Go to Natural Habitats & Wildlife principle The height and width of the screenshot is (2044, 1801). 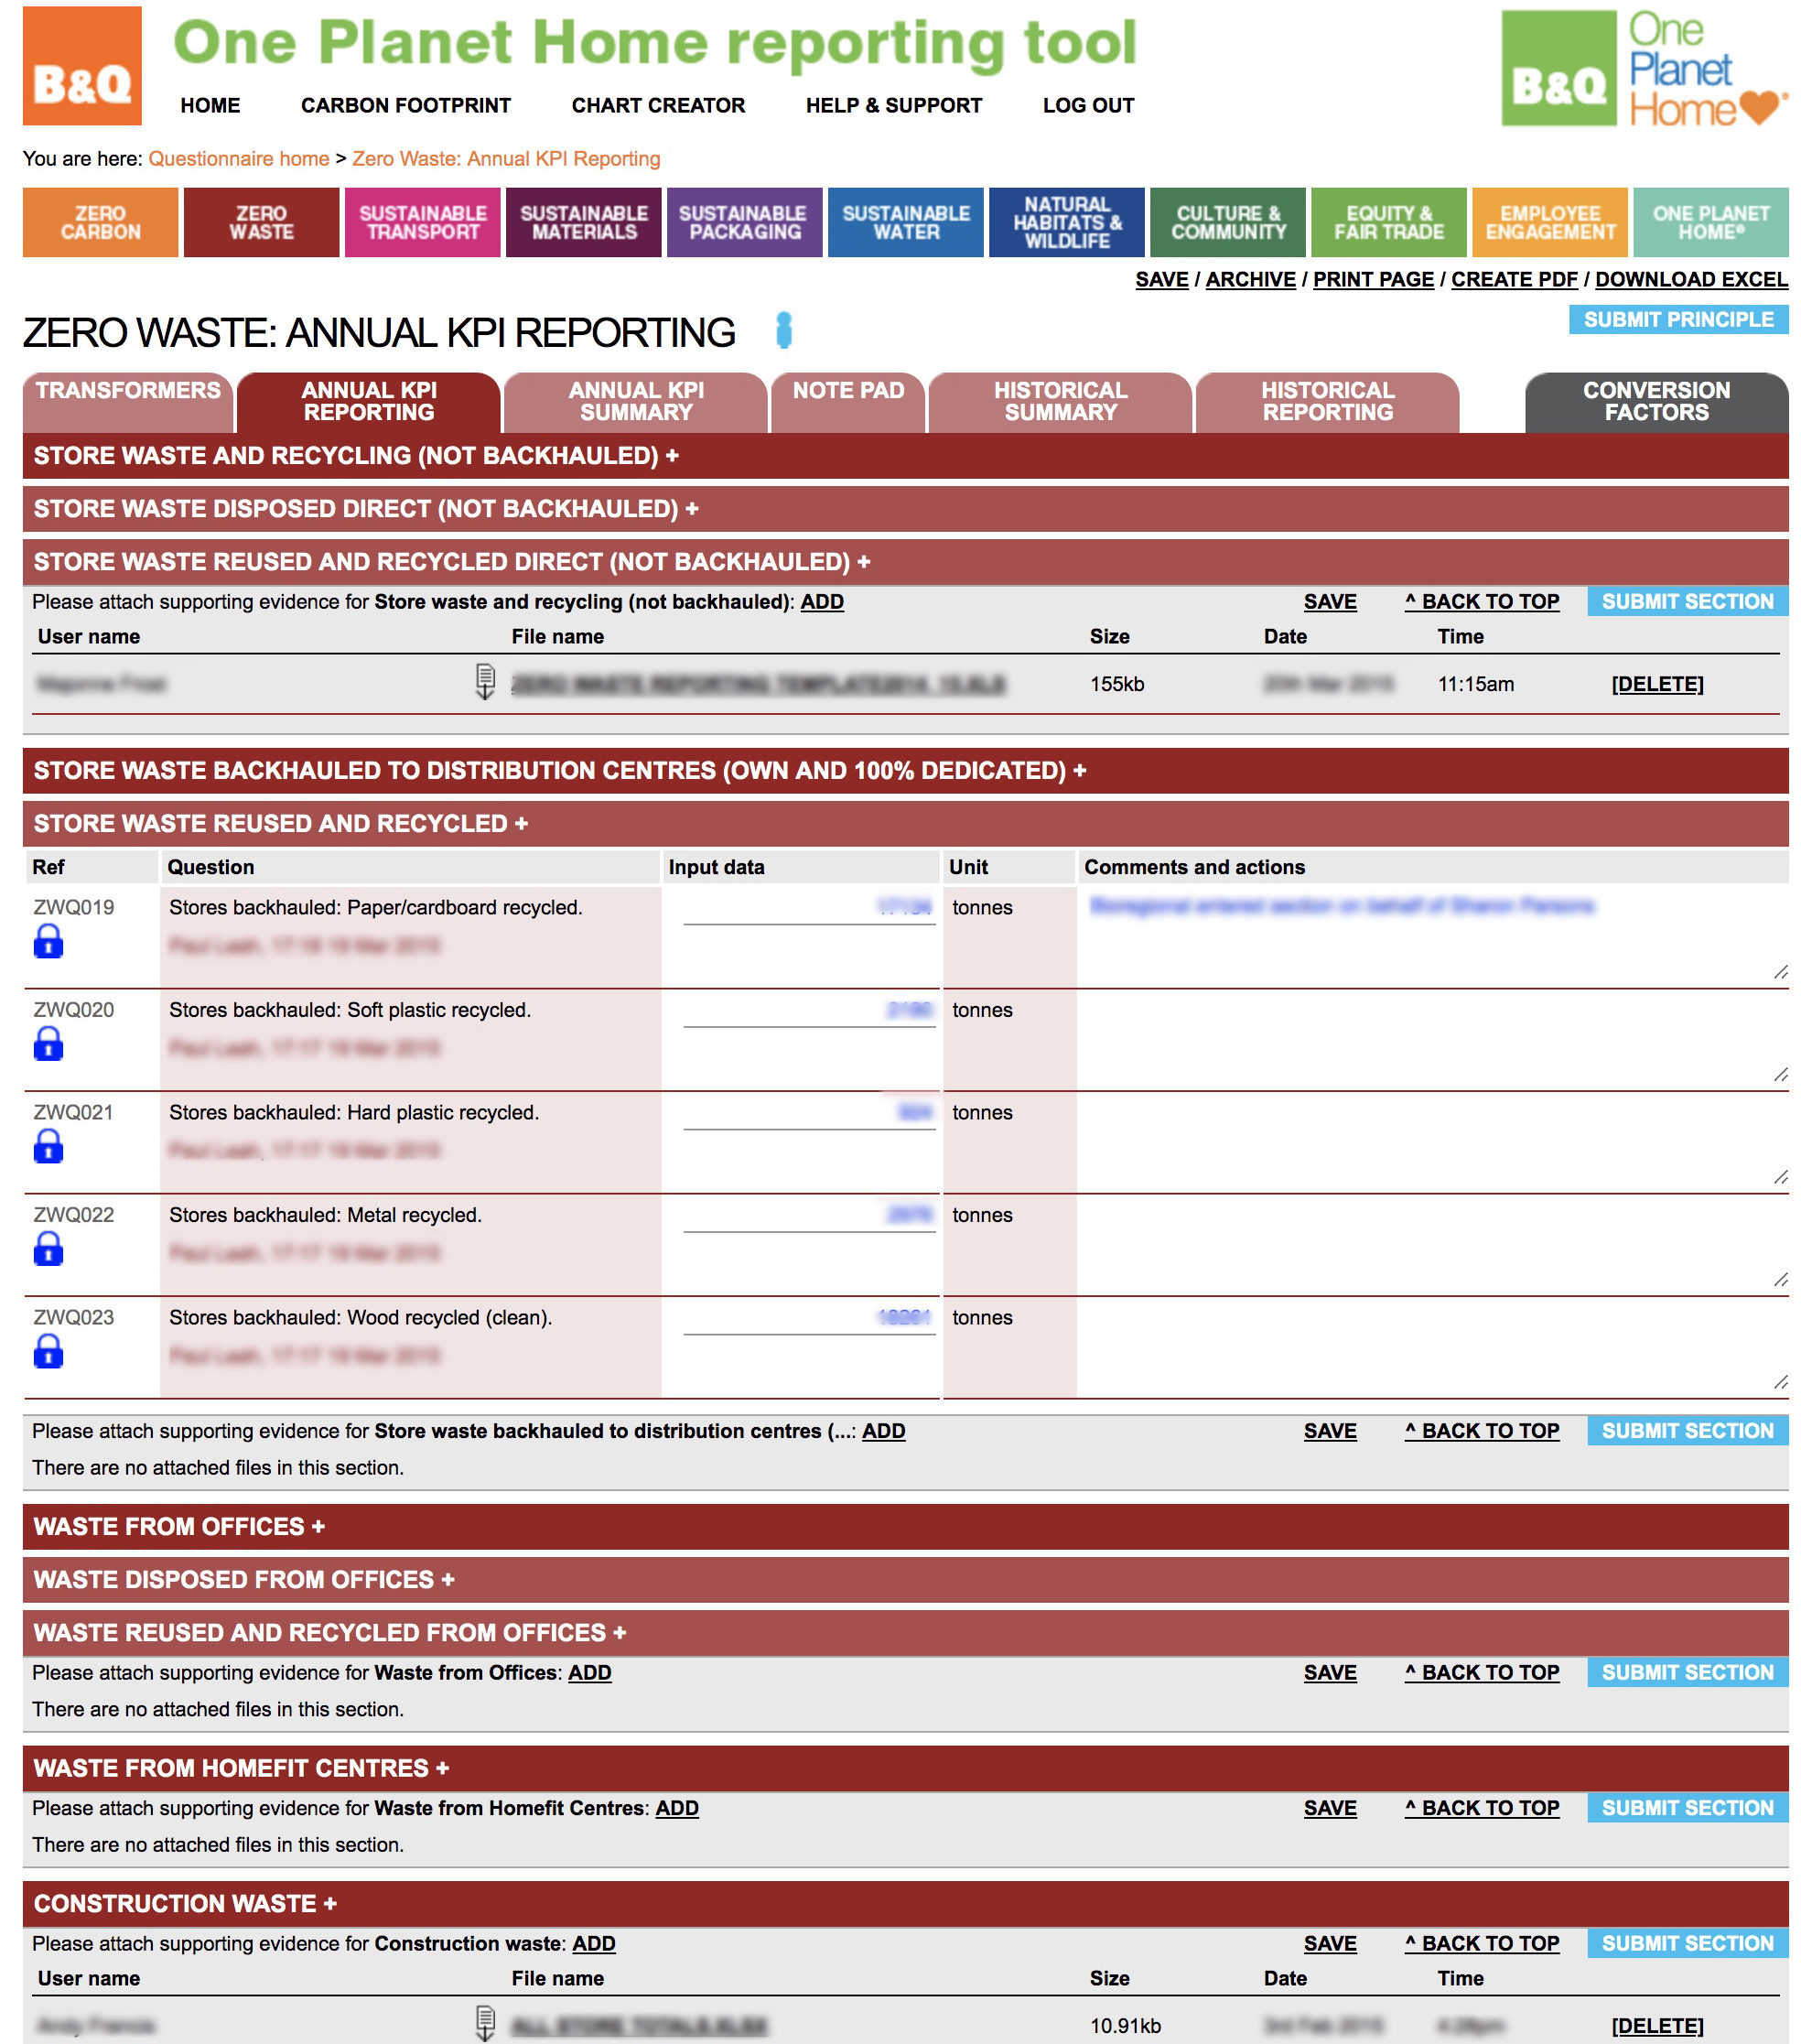(1067, 223)
